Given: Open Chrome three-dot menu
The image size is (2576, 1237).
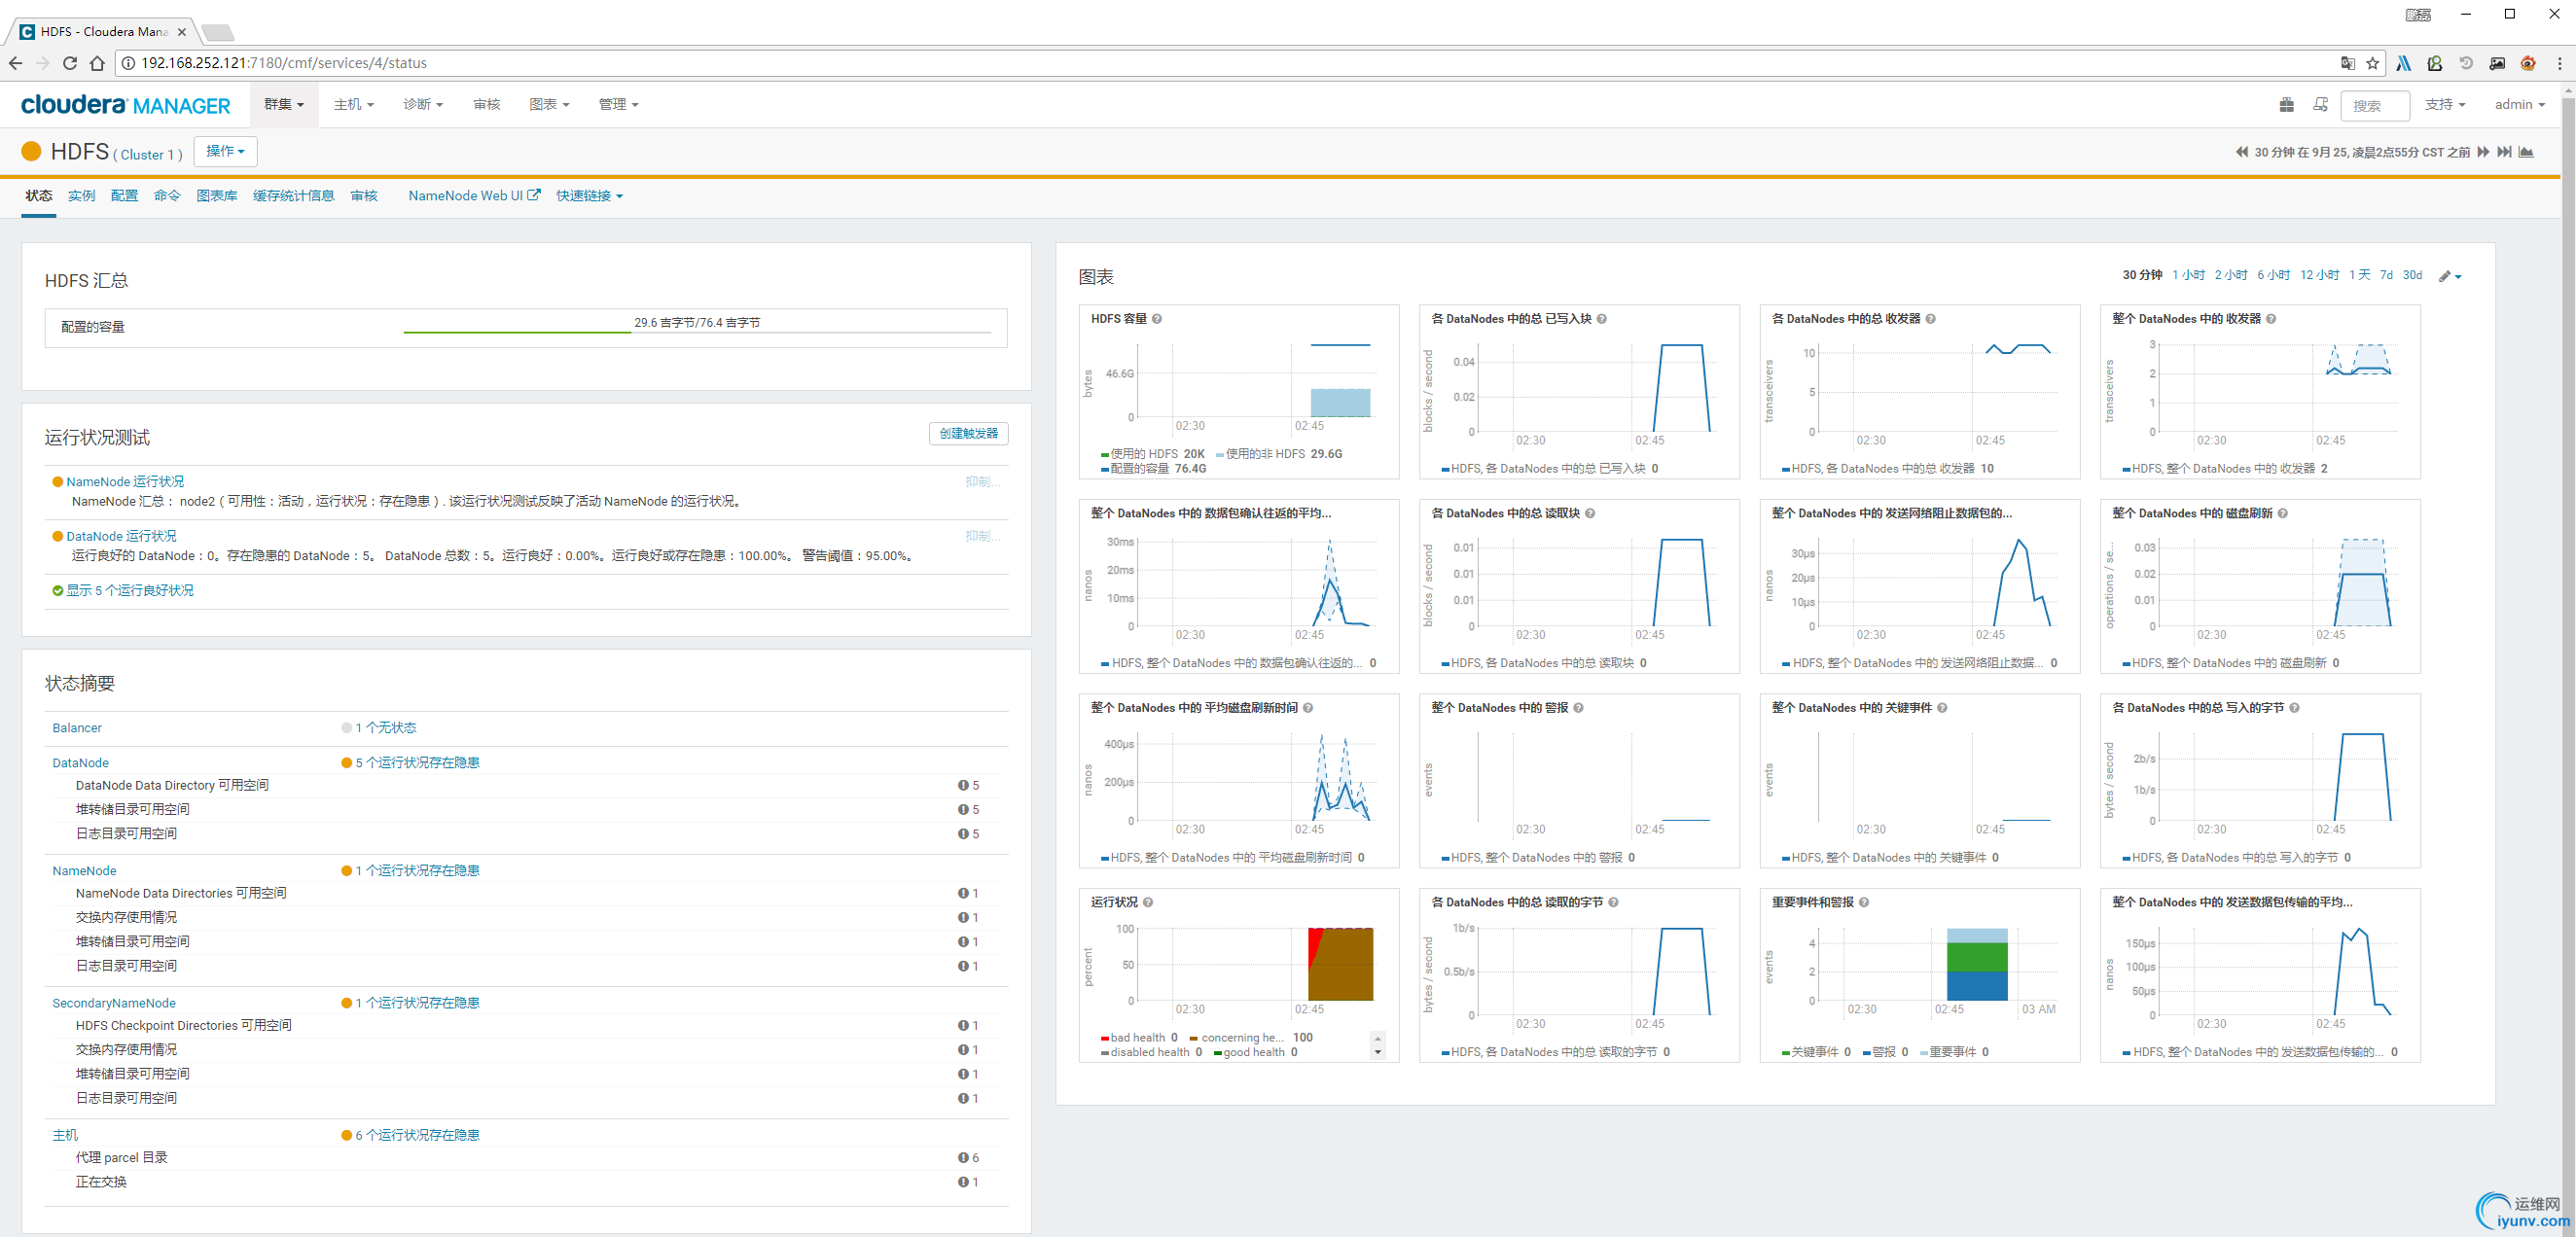Looking at the screenshot, I should (2559, 63).
